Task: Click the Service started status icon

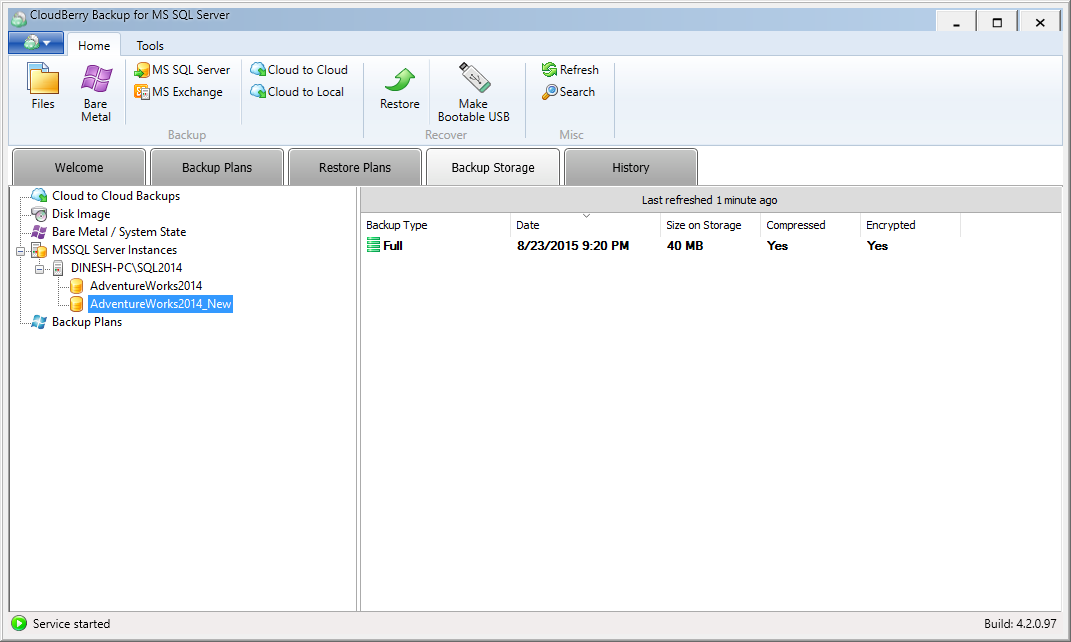Action: click(x=19, y=623)
